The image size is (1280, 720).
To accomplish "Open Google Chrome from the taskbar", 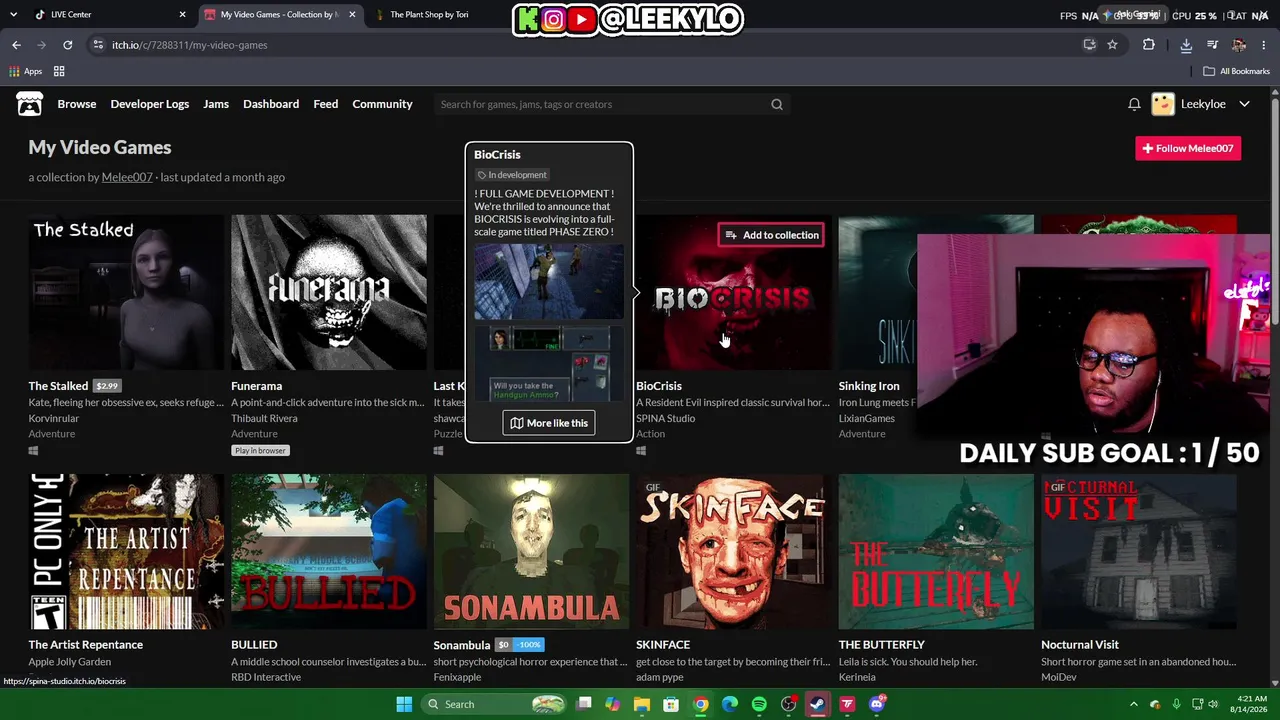I will pos(701,704).
